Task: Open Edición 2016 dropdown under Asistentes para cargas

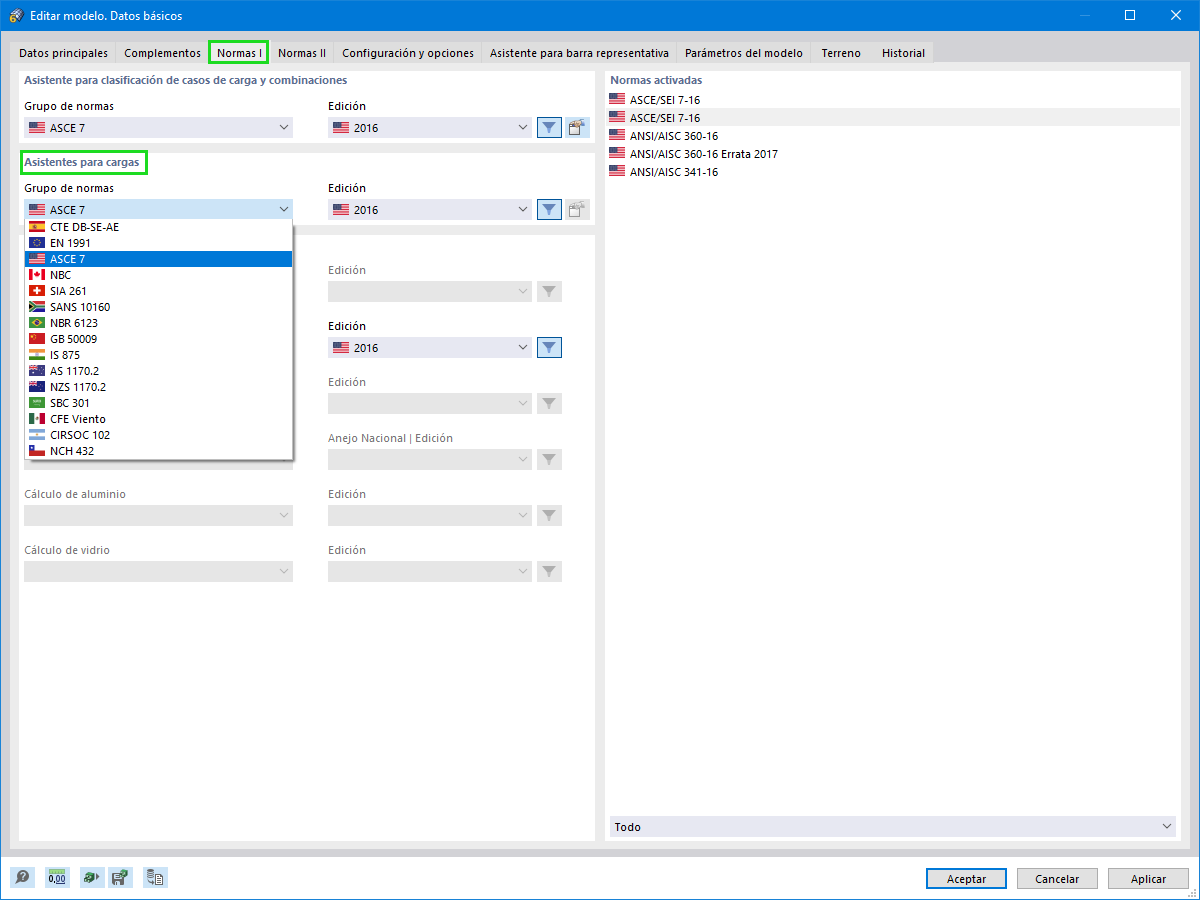Action: [x=430, y=209]
